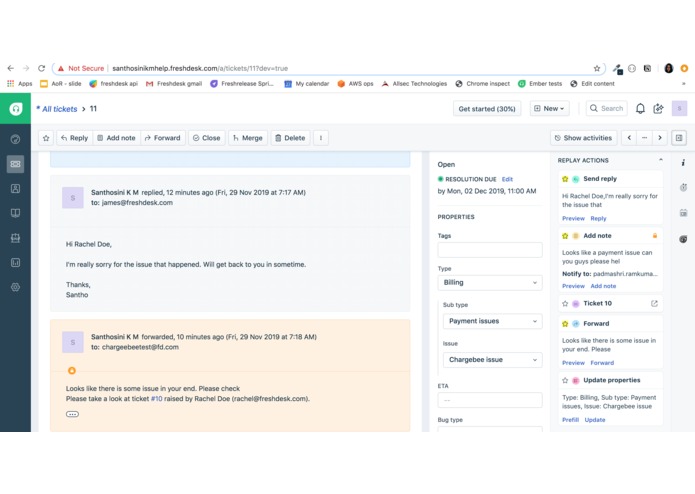Open the info icon in right rail
Screen dimensions: 695x494
(683, 163)
